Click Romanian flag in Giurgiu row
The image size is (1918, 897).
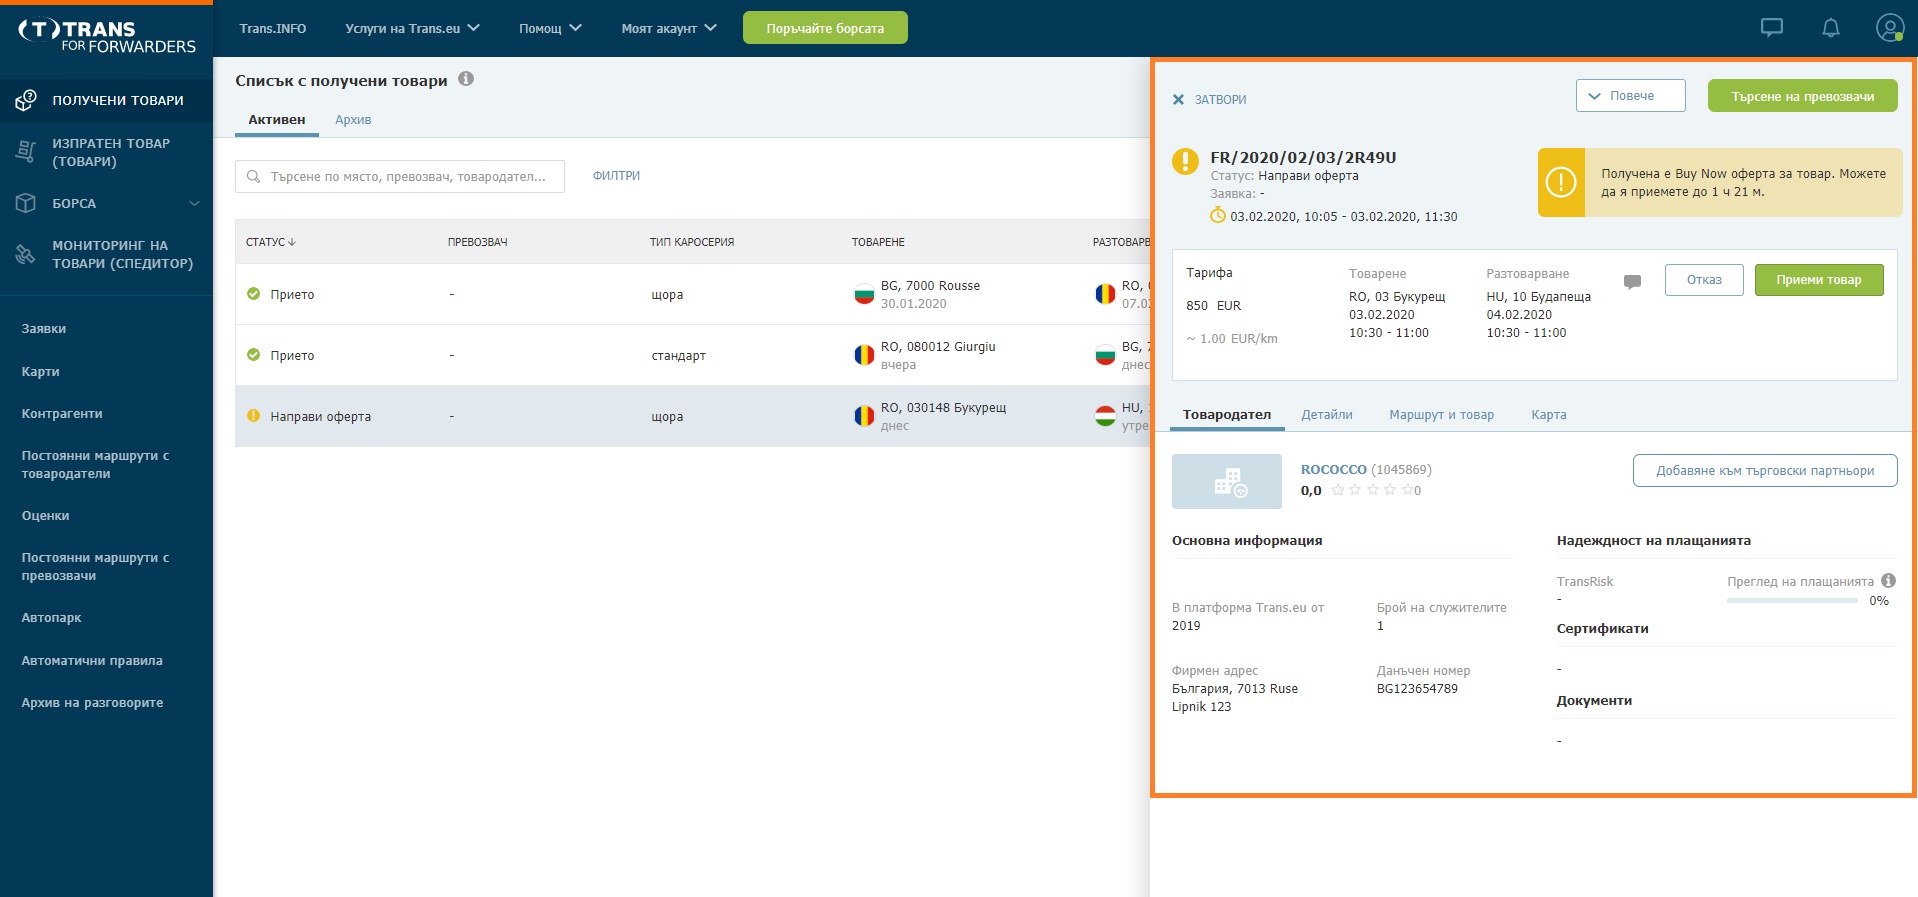(864, 355)
